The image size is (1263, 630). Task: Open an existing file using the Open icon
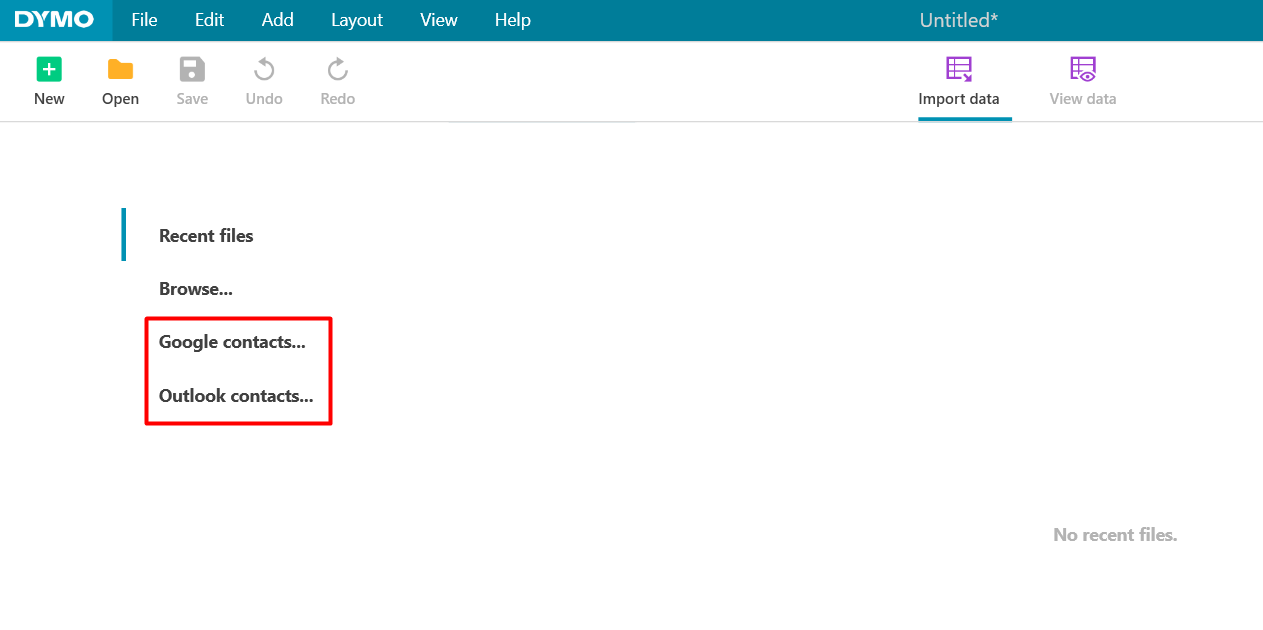click(120, 80)
